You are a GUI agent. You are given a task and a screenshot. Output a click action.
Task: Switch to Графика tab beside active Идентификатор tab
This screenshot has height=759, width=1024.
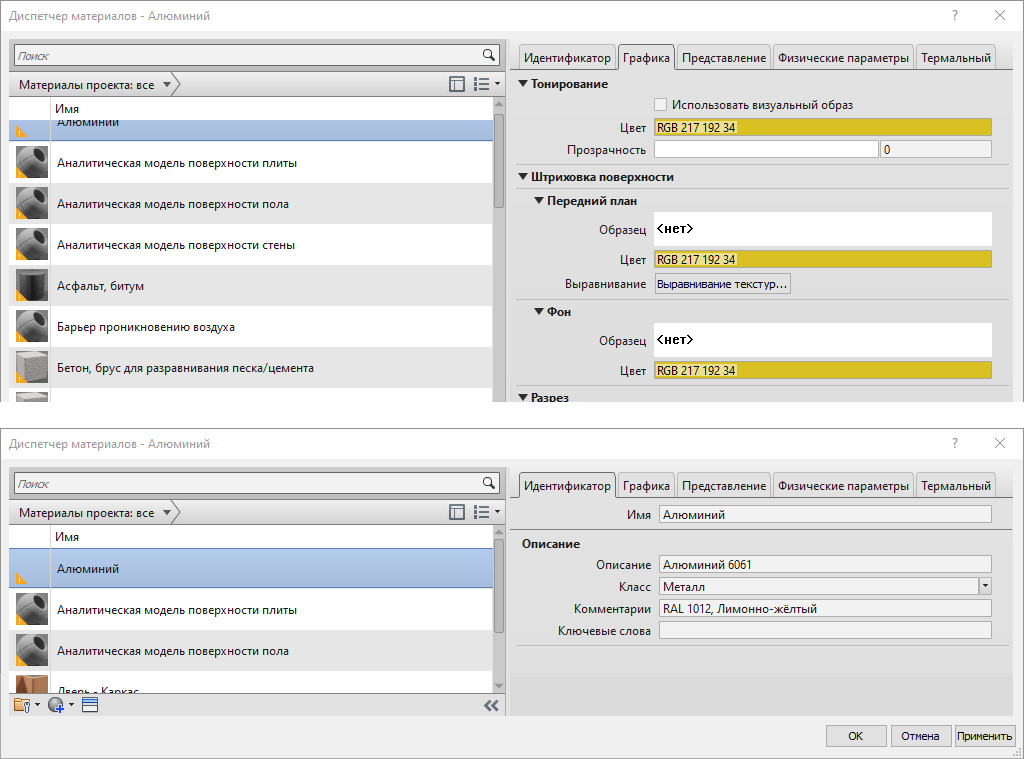coord(646,486)
